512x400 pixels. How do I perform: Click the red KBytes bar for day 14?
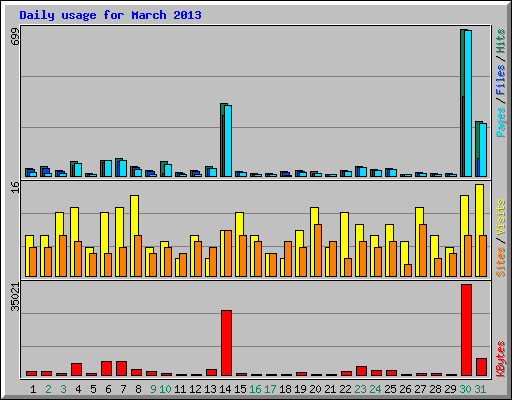click(226, 343)
